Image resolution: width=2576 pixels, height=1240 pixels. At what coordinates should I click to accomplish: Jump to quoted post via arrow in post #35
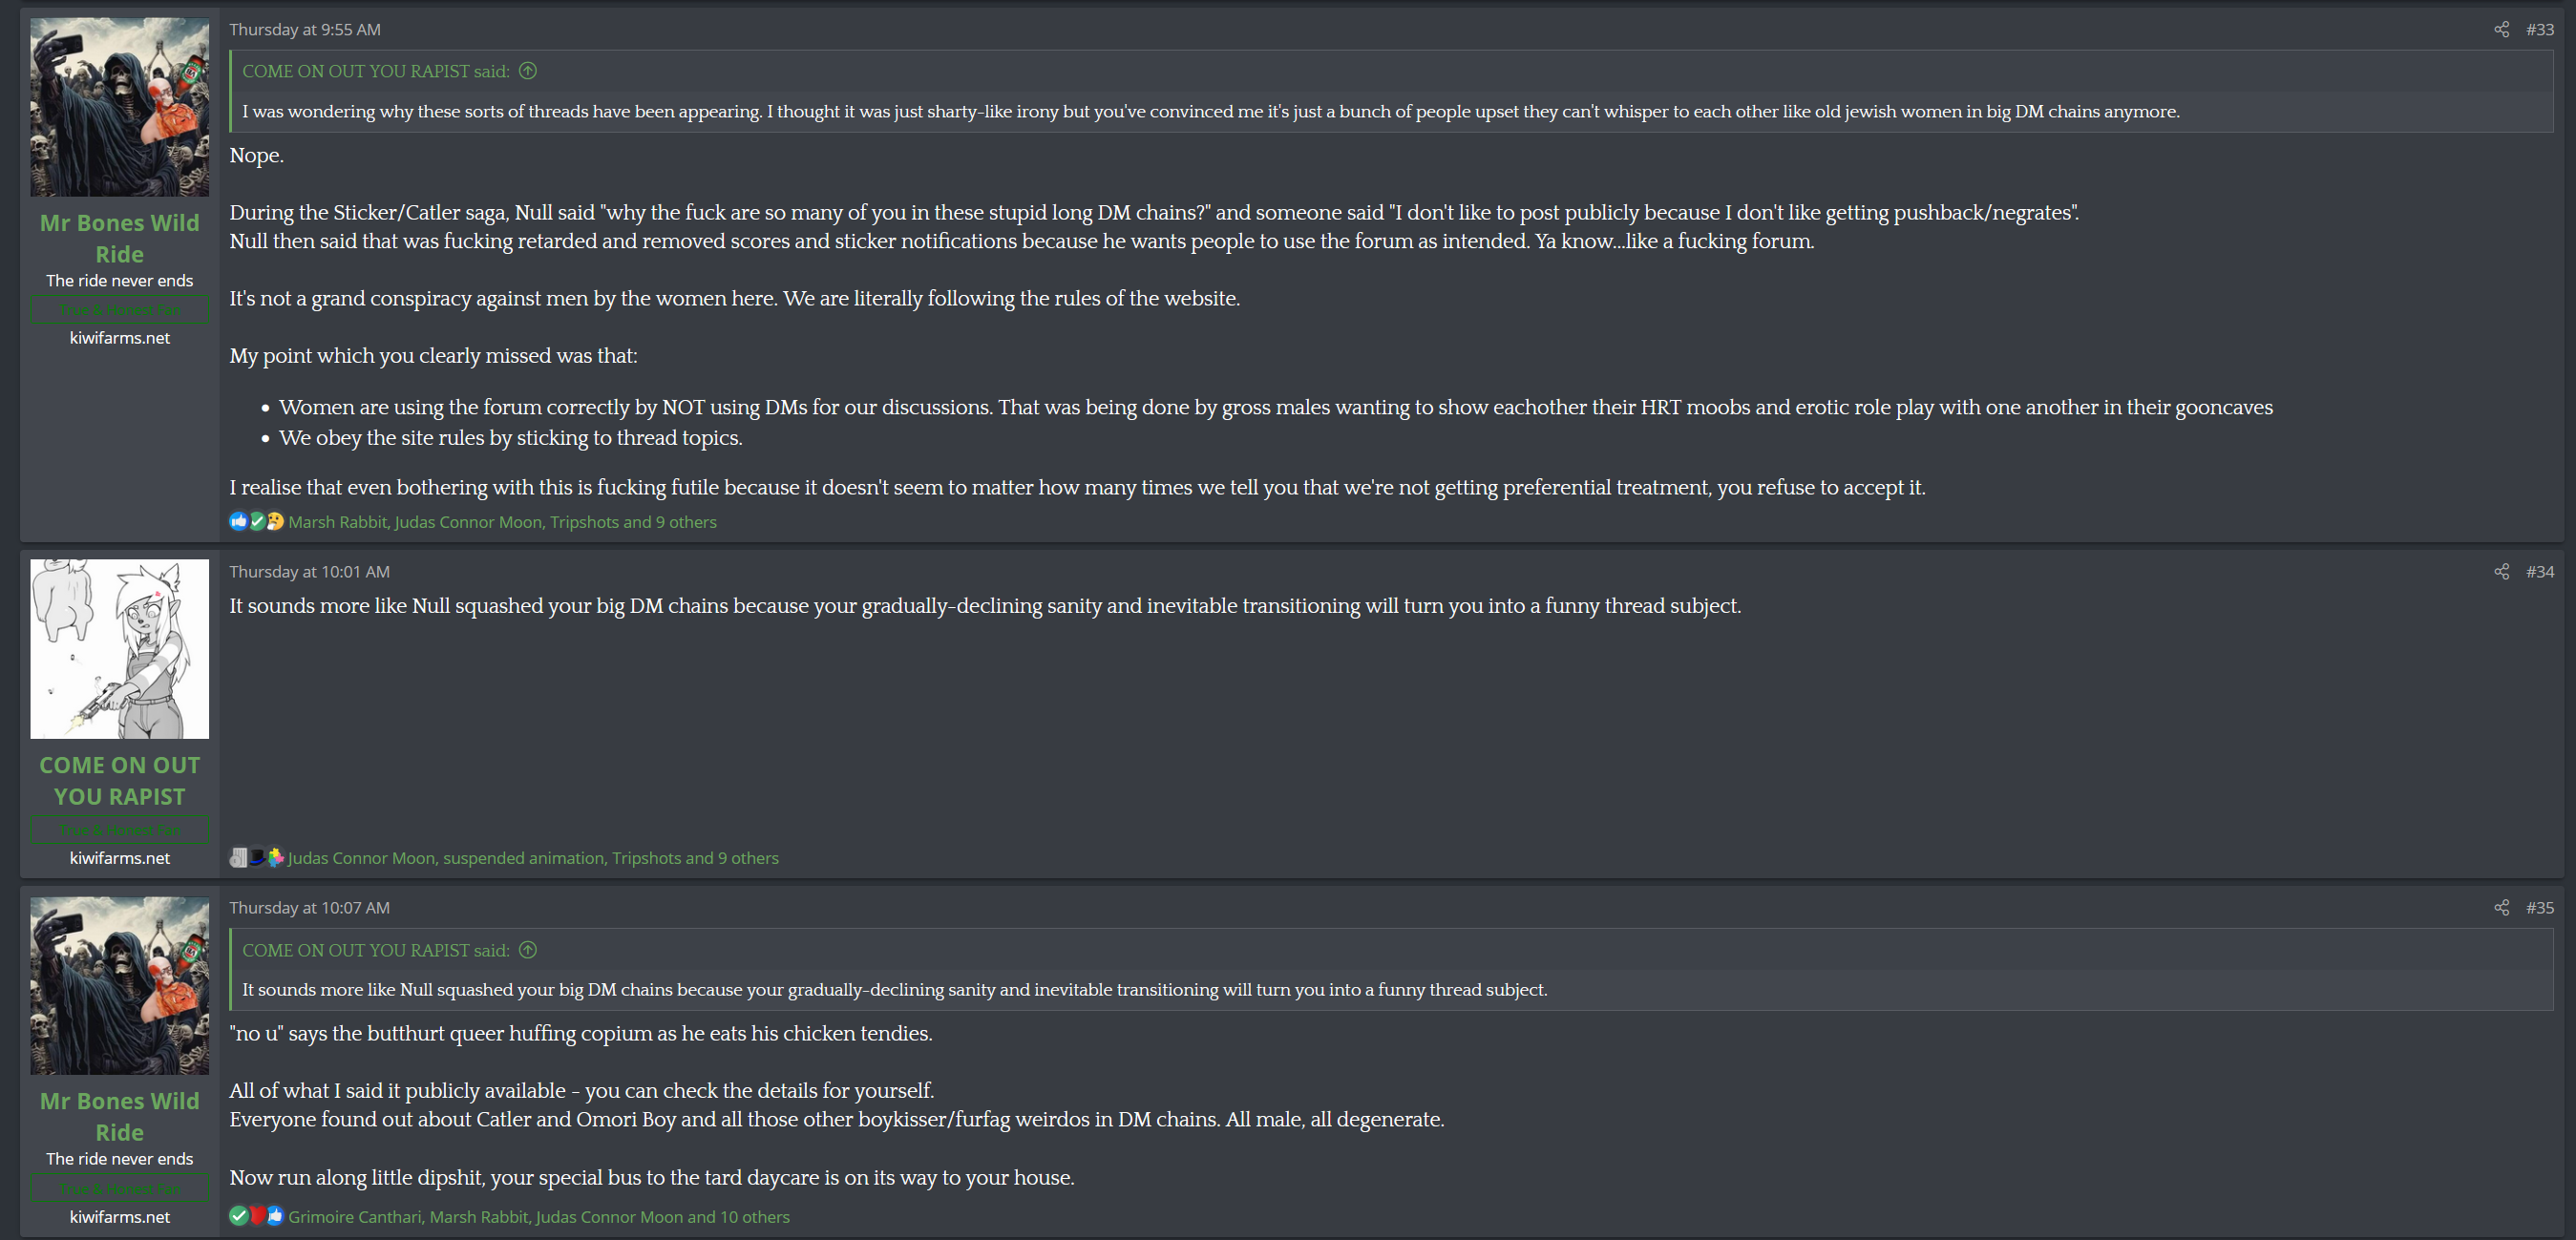pyautogui.click(x=528, y=950)
